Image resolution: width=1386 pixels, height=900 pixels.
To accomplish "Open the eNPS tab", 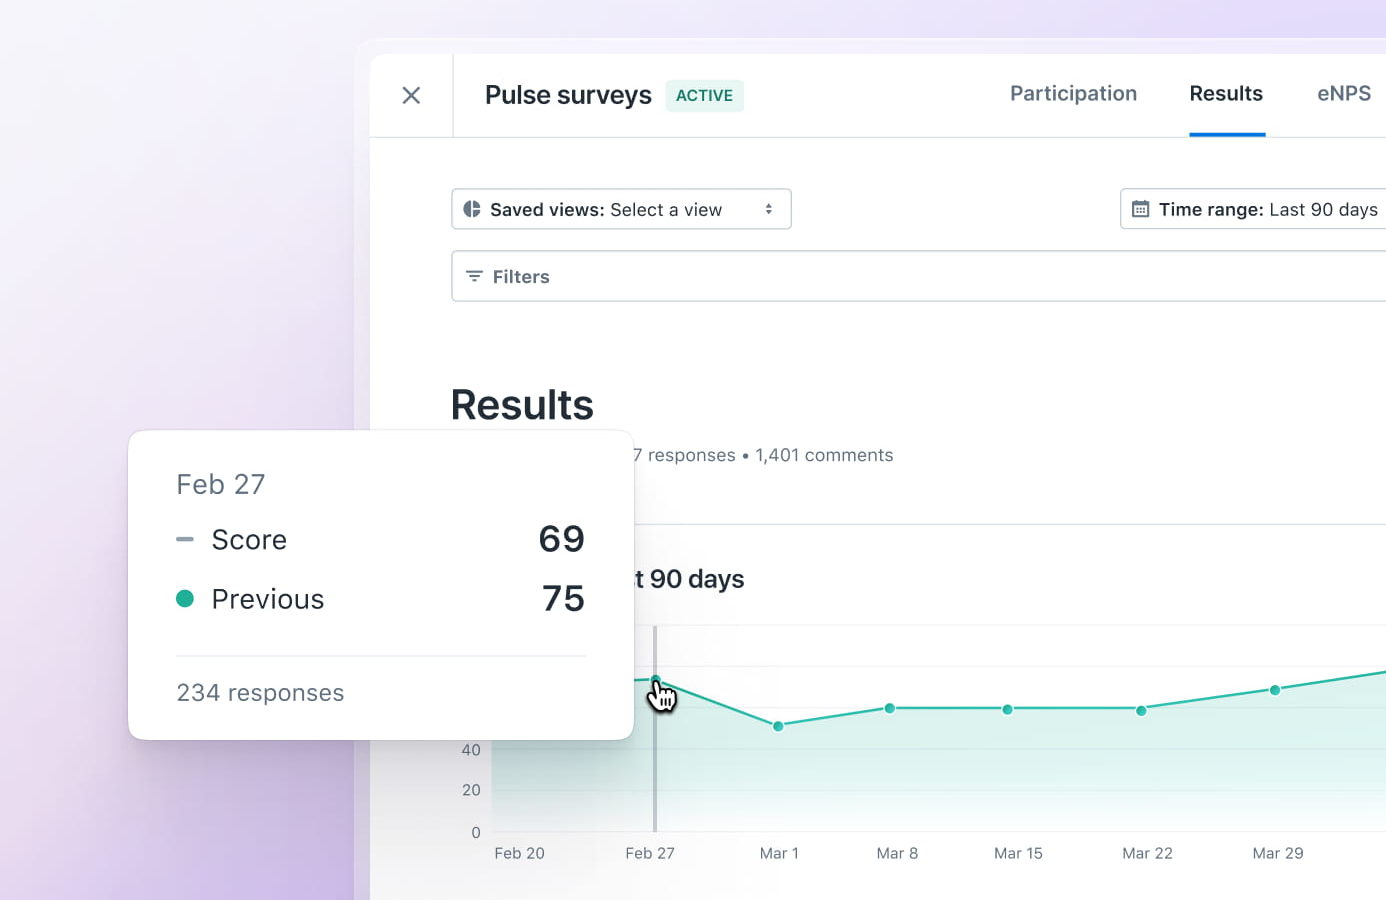I will pos(1343,93).
